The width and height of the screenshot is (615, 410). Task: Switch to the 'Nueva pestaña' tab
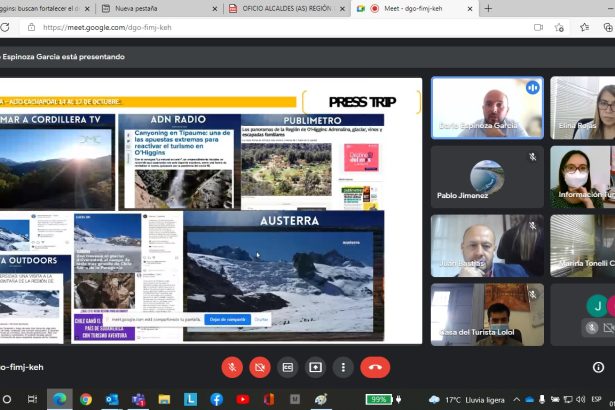tap(158, 8)
